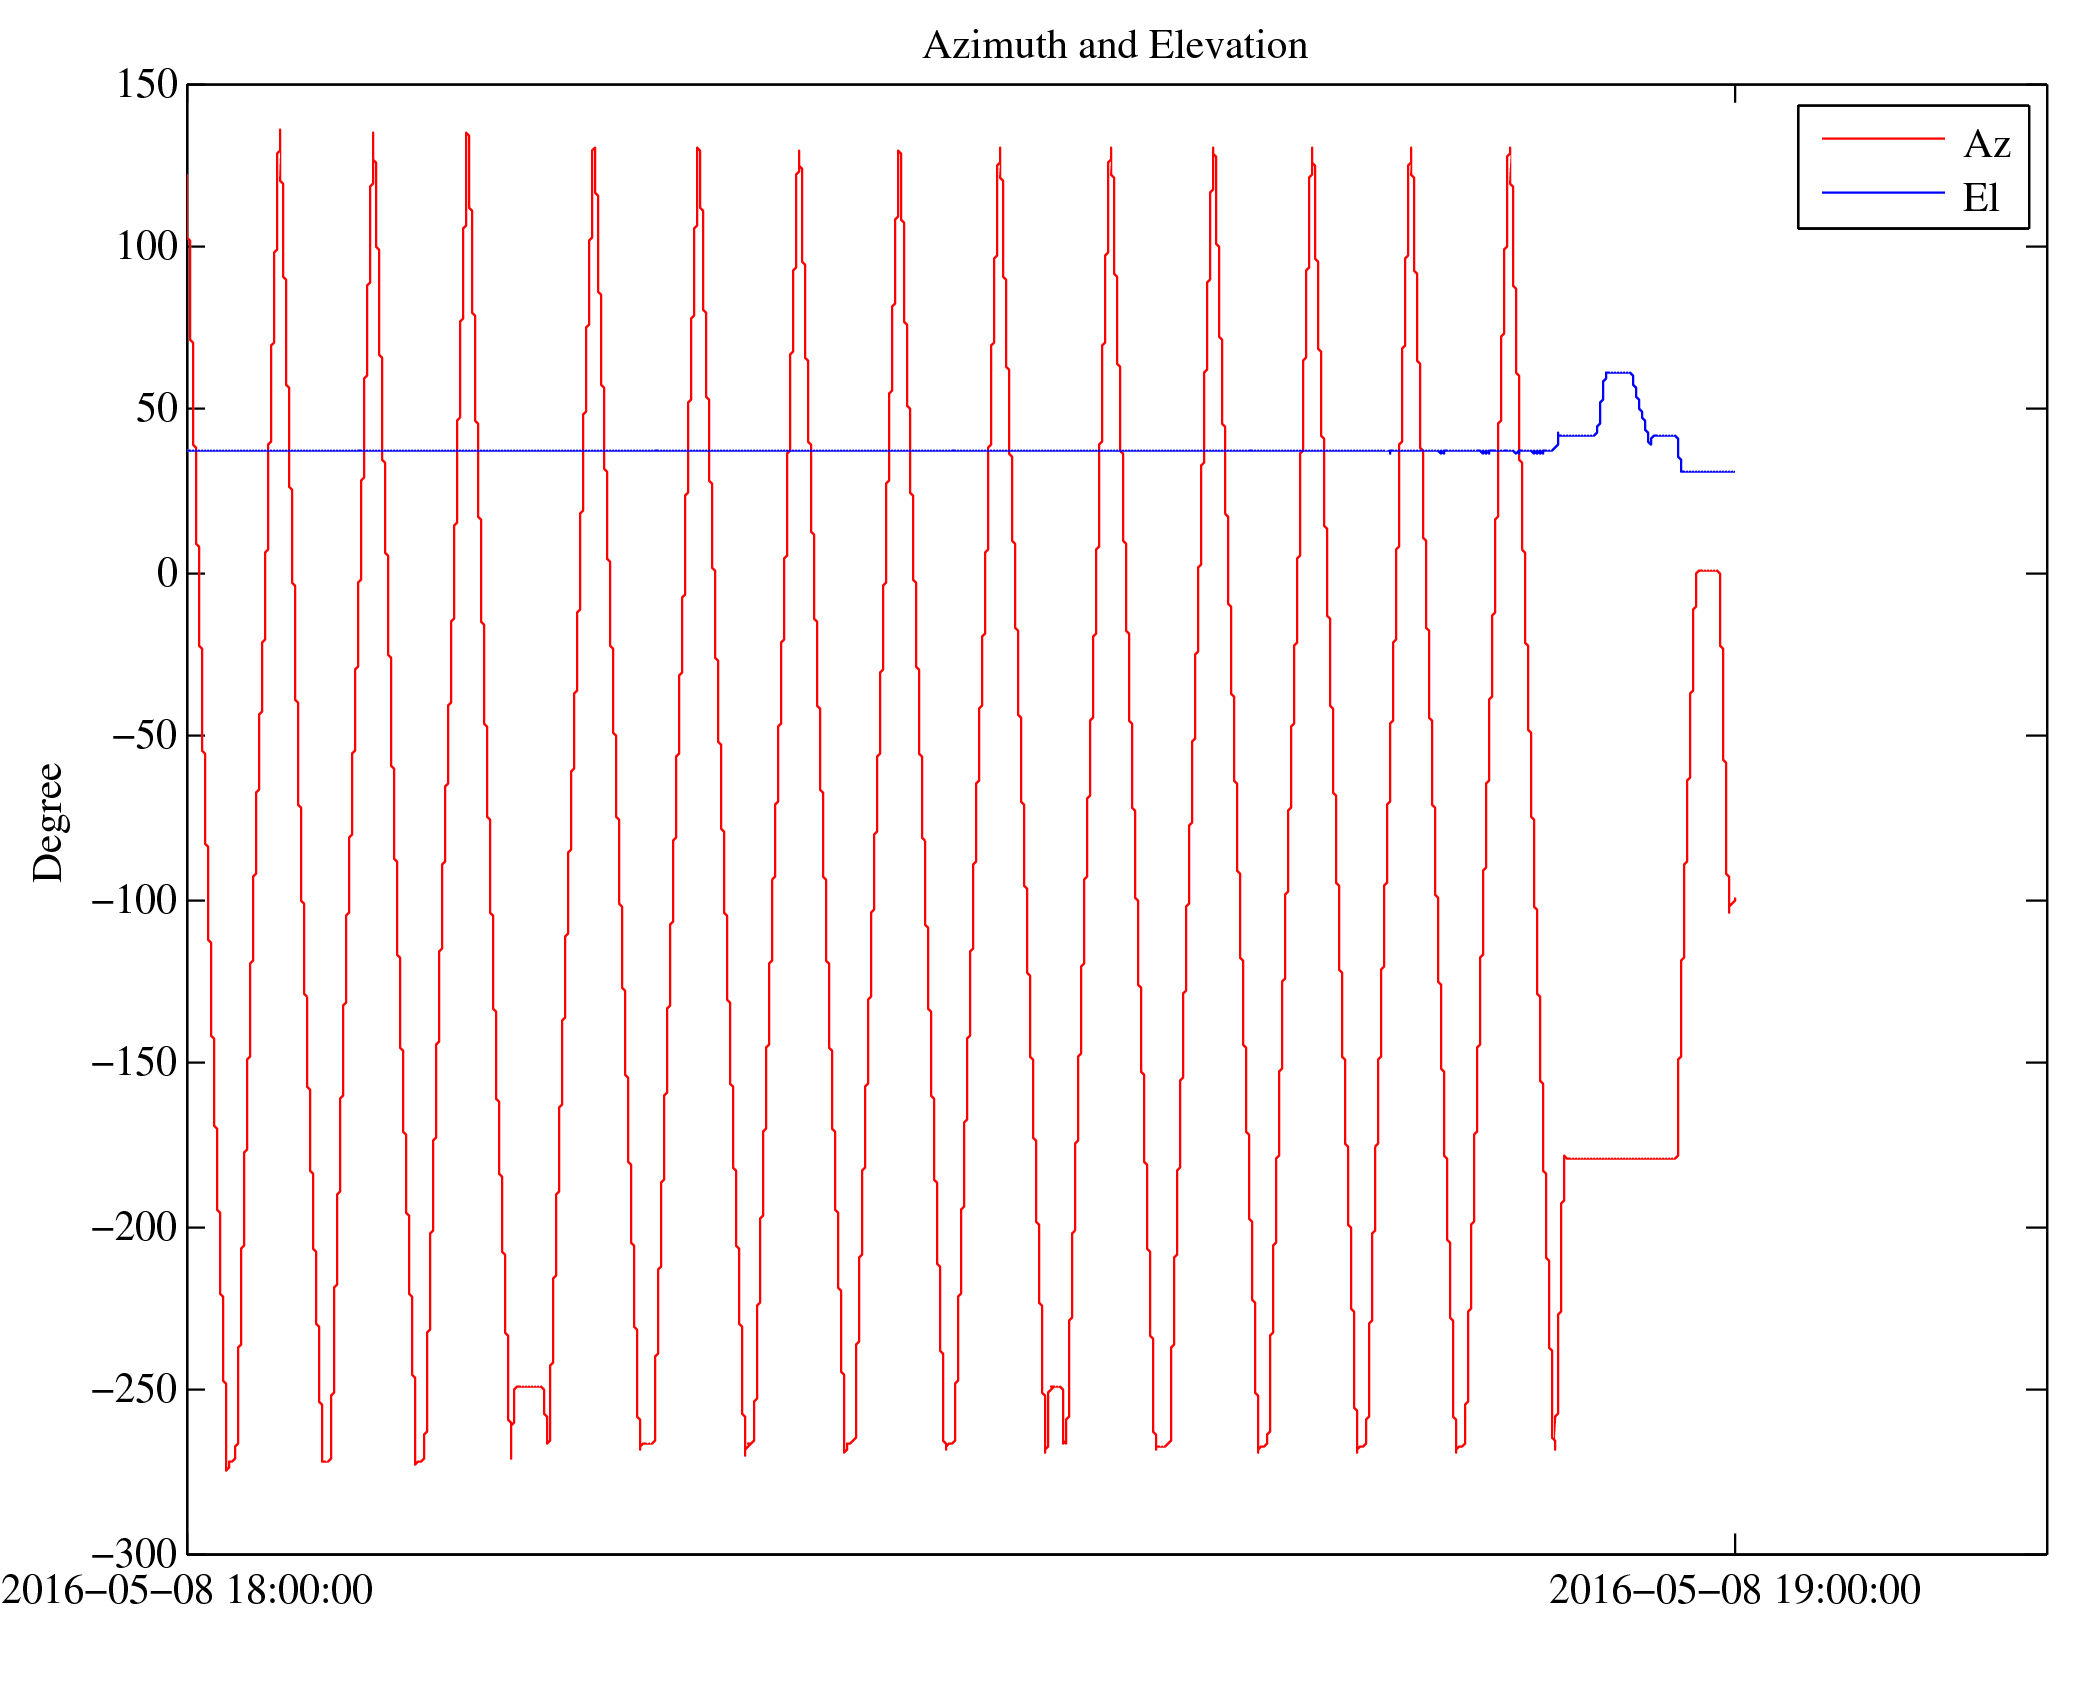Click the Az text label in legend
This screenshot has width=2075, height=1683.
[x=1986, y=145]
